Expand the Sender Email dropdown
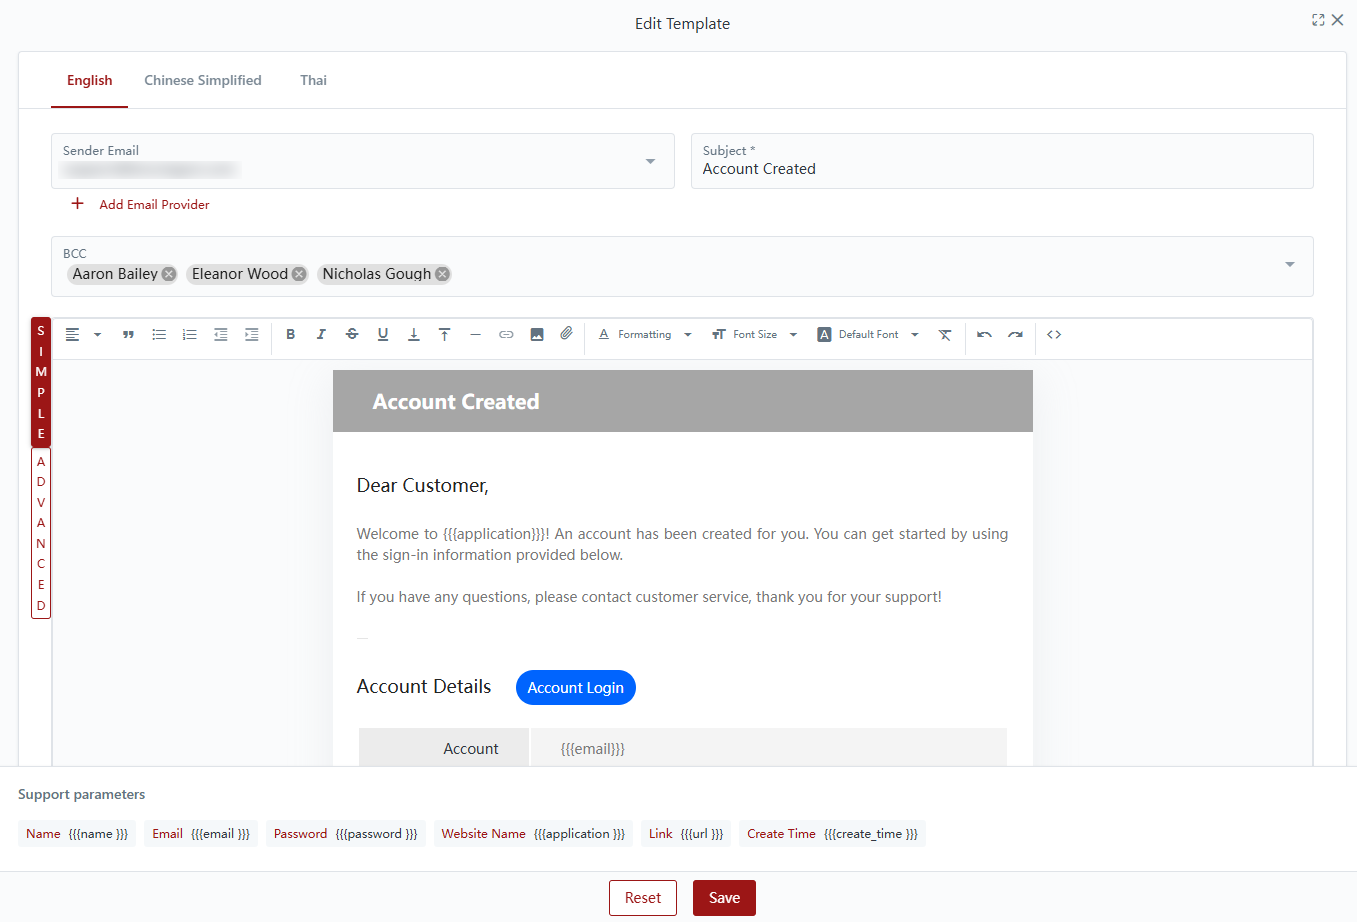Screen dimensions: 1357x922 (650, 161)
